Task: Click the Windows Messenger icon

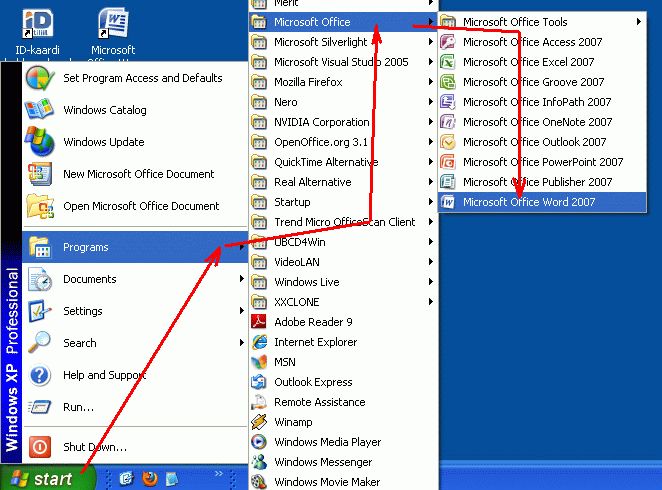Action: click(259, 462)
